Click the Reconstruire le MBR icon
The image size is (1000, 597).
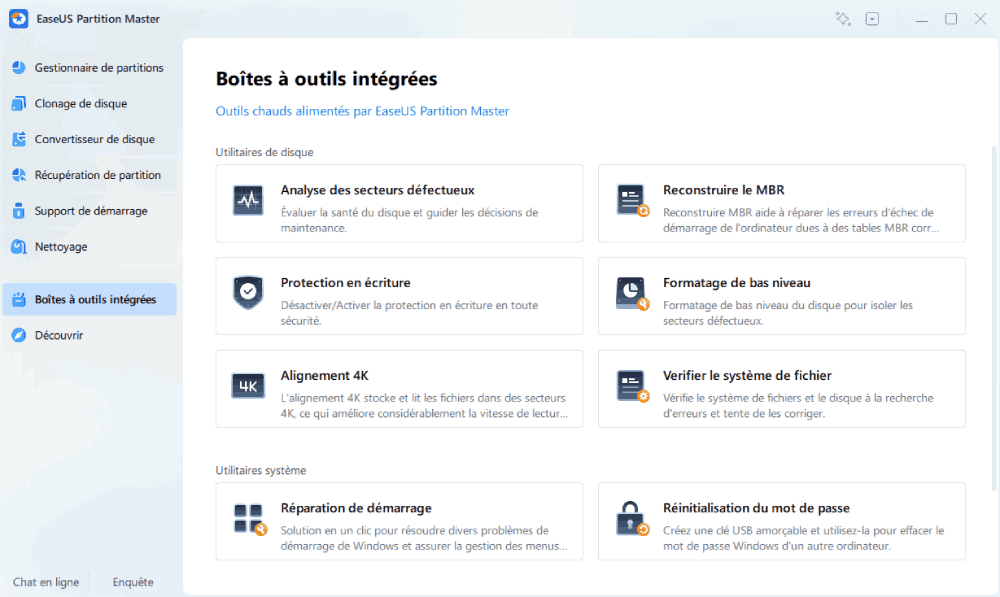[x=632, y=200]
